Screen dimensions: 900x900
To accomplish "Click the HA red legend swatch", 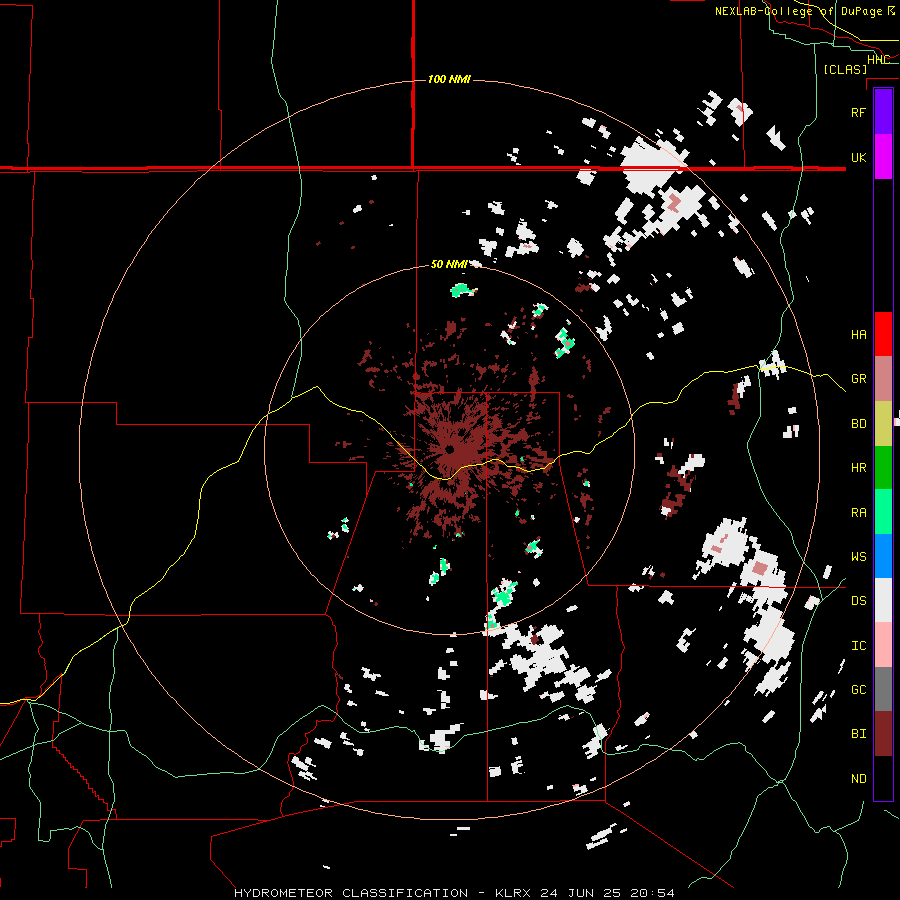I will click(x=883, y=334).
